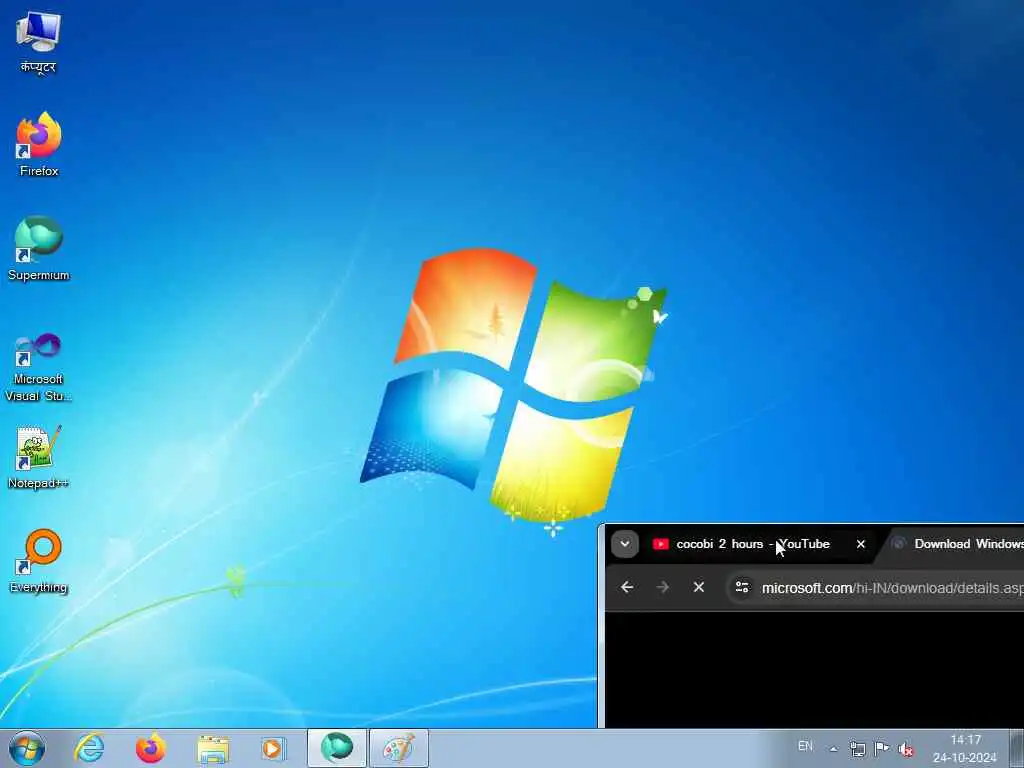
Task: Open the Action Center flag icon
Action: point(882,749)
